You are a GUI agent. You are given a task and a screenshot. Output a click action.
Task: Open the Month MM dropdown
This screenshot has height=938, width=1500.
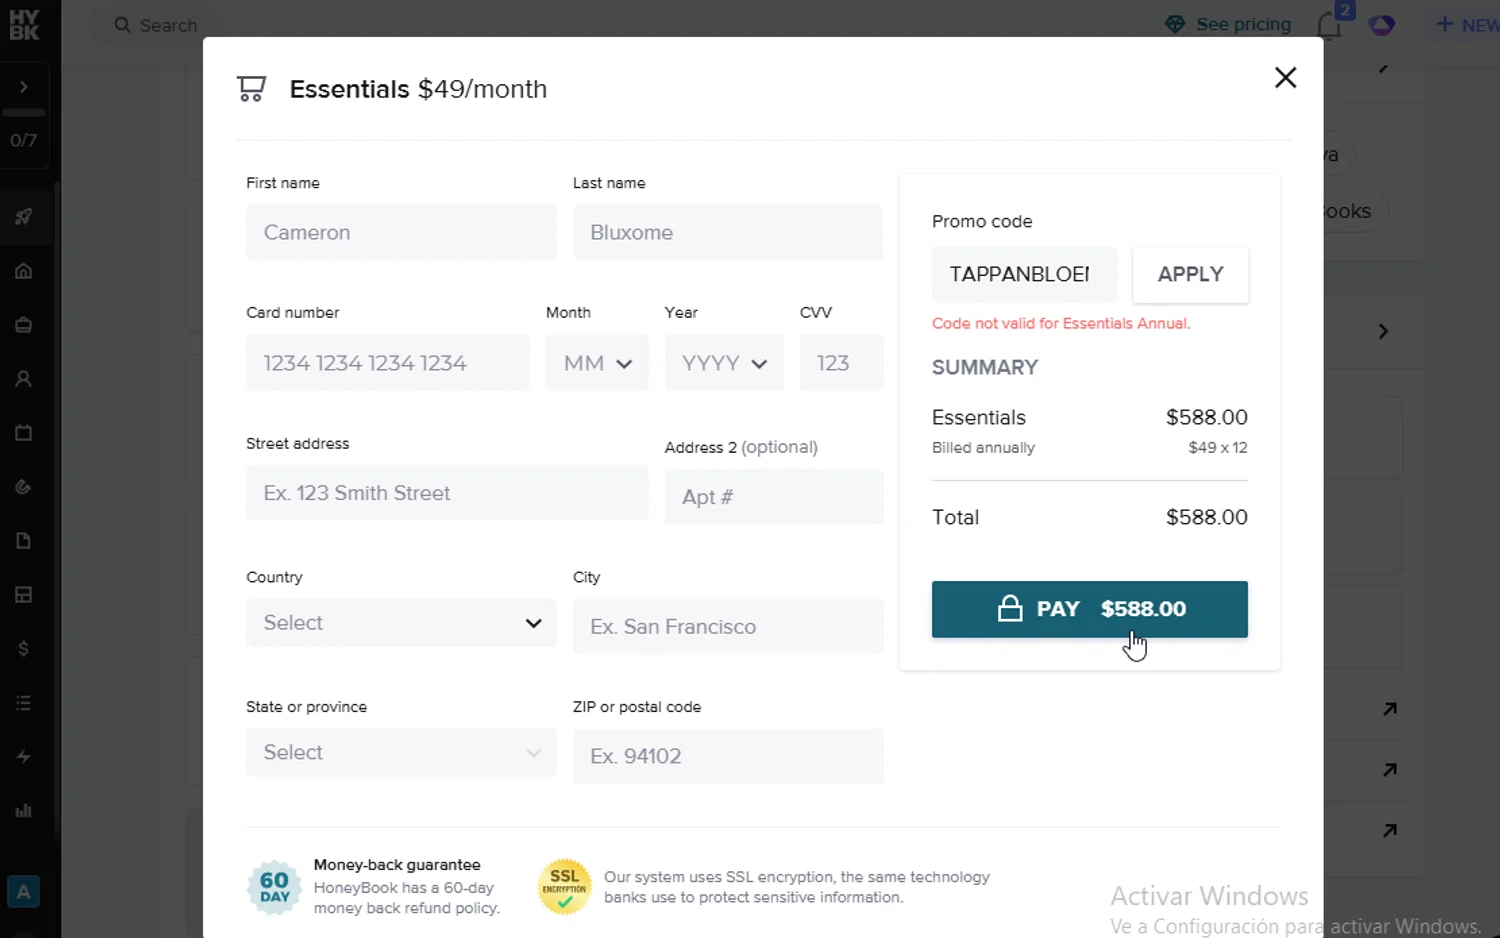tap(597, 363)
